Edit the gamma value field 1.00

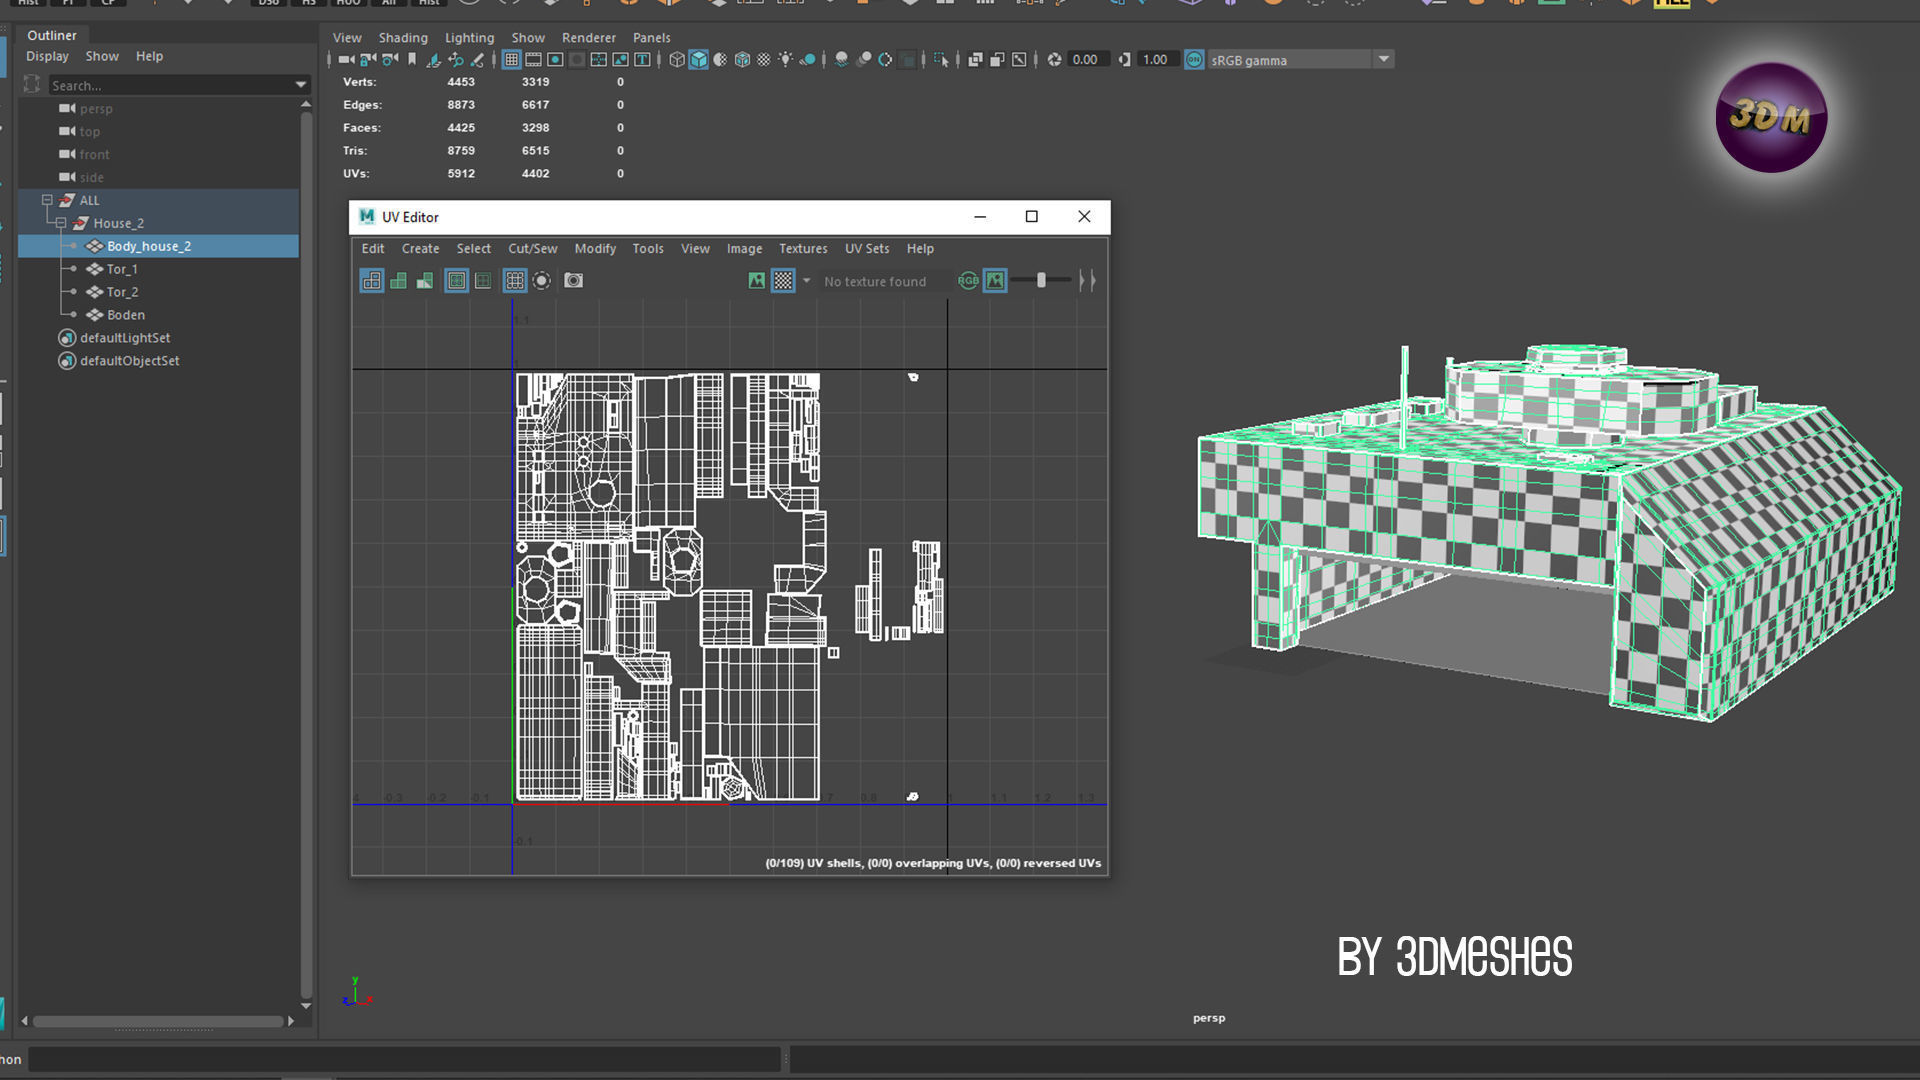click(x=1158, y=60)
